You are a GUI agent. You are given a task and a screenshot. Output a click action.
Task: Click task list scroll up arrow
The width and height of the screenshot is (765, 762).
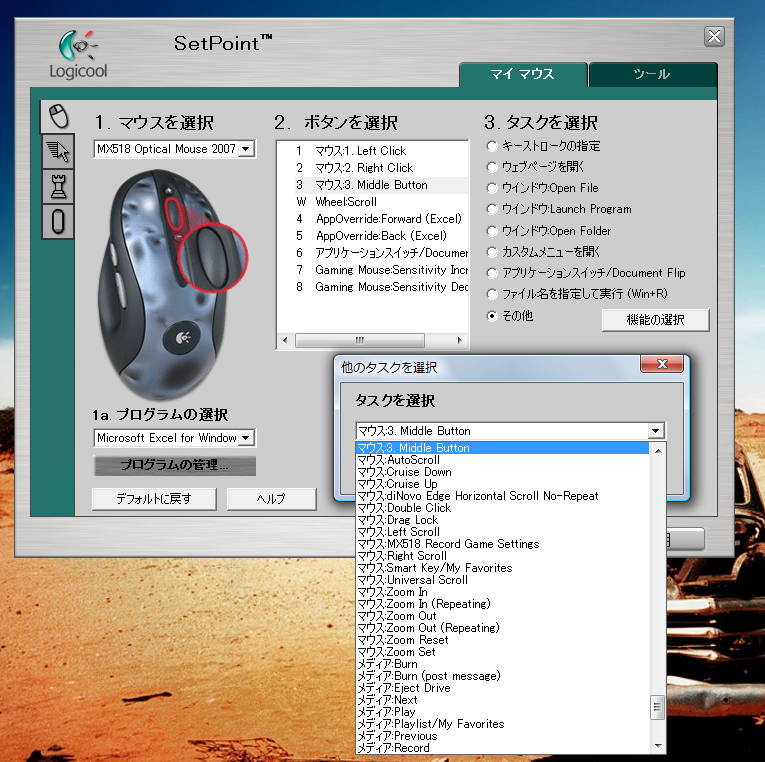658,451
